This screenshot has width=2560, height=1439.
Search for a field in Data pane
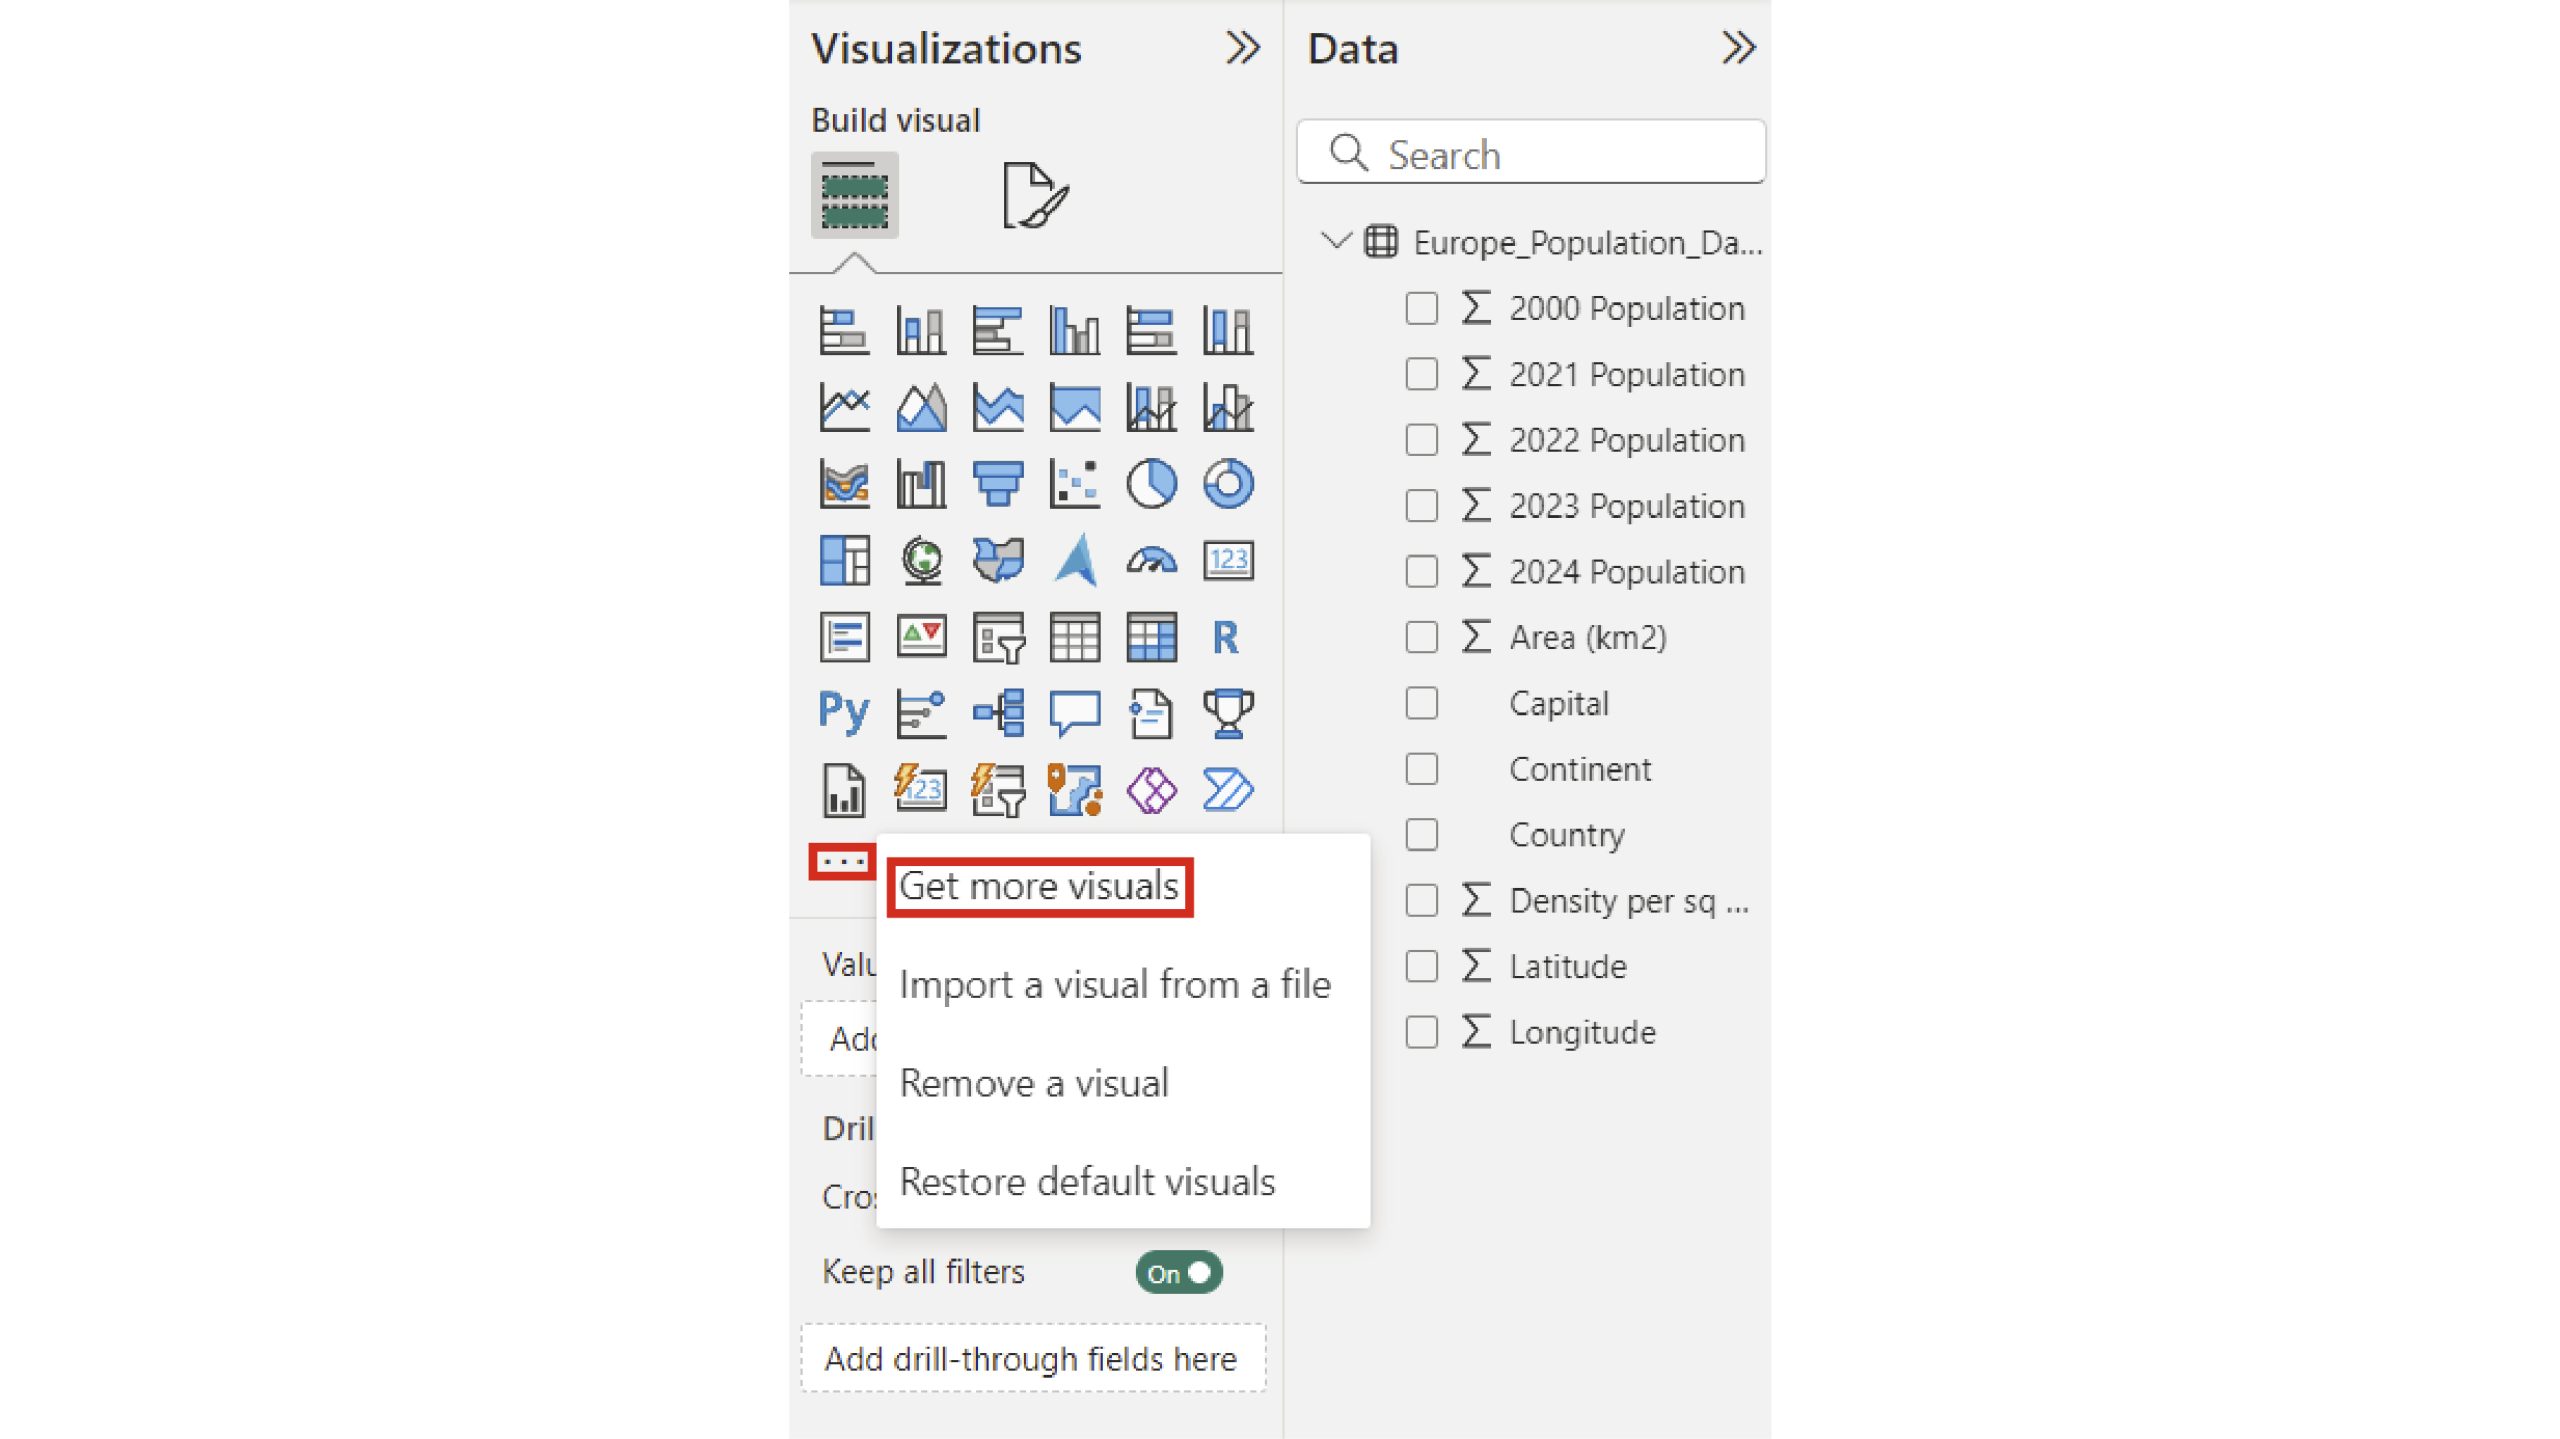pyautogui.click(x=1531, y=155)
